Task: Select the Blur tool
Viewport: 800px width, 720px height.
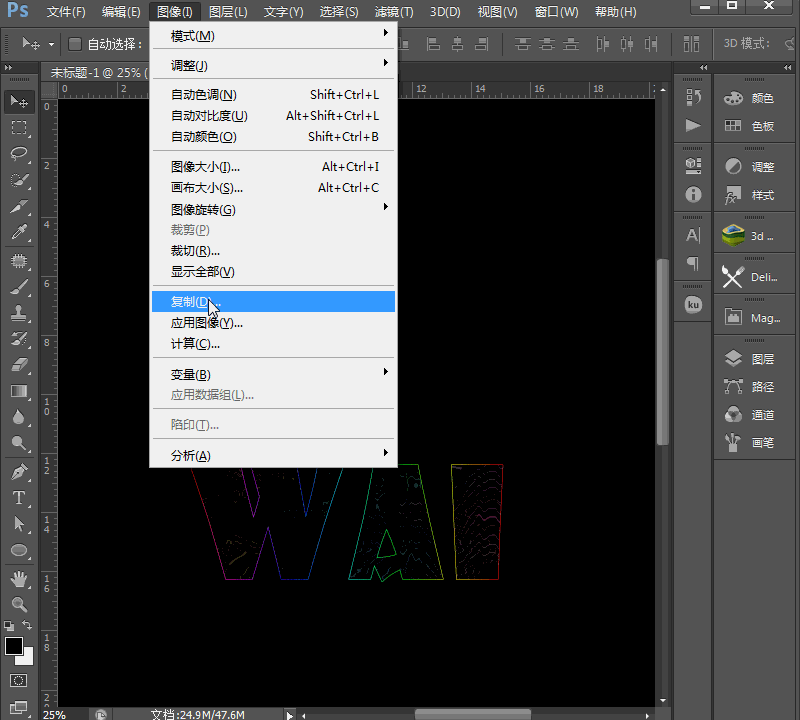Action: pyautogui.click(x=19, y=417)
